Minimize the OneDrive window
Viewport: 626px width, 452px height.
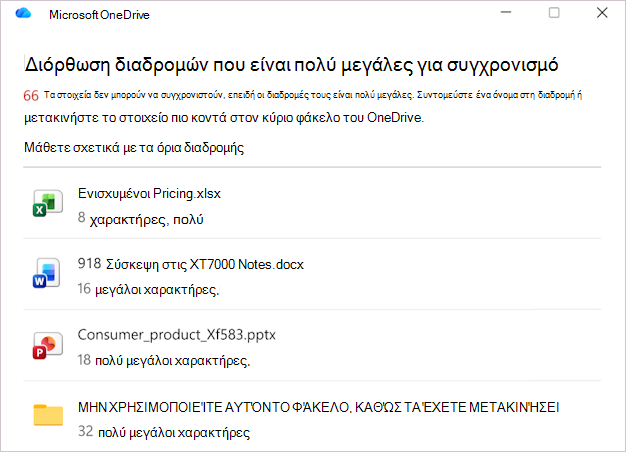[x=506, y=13]
